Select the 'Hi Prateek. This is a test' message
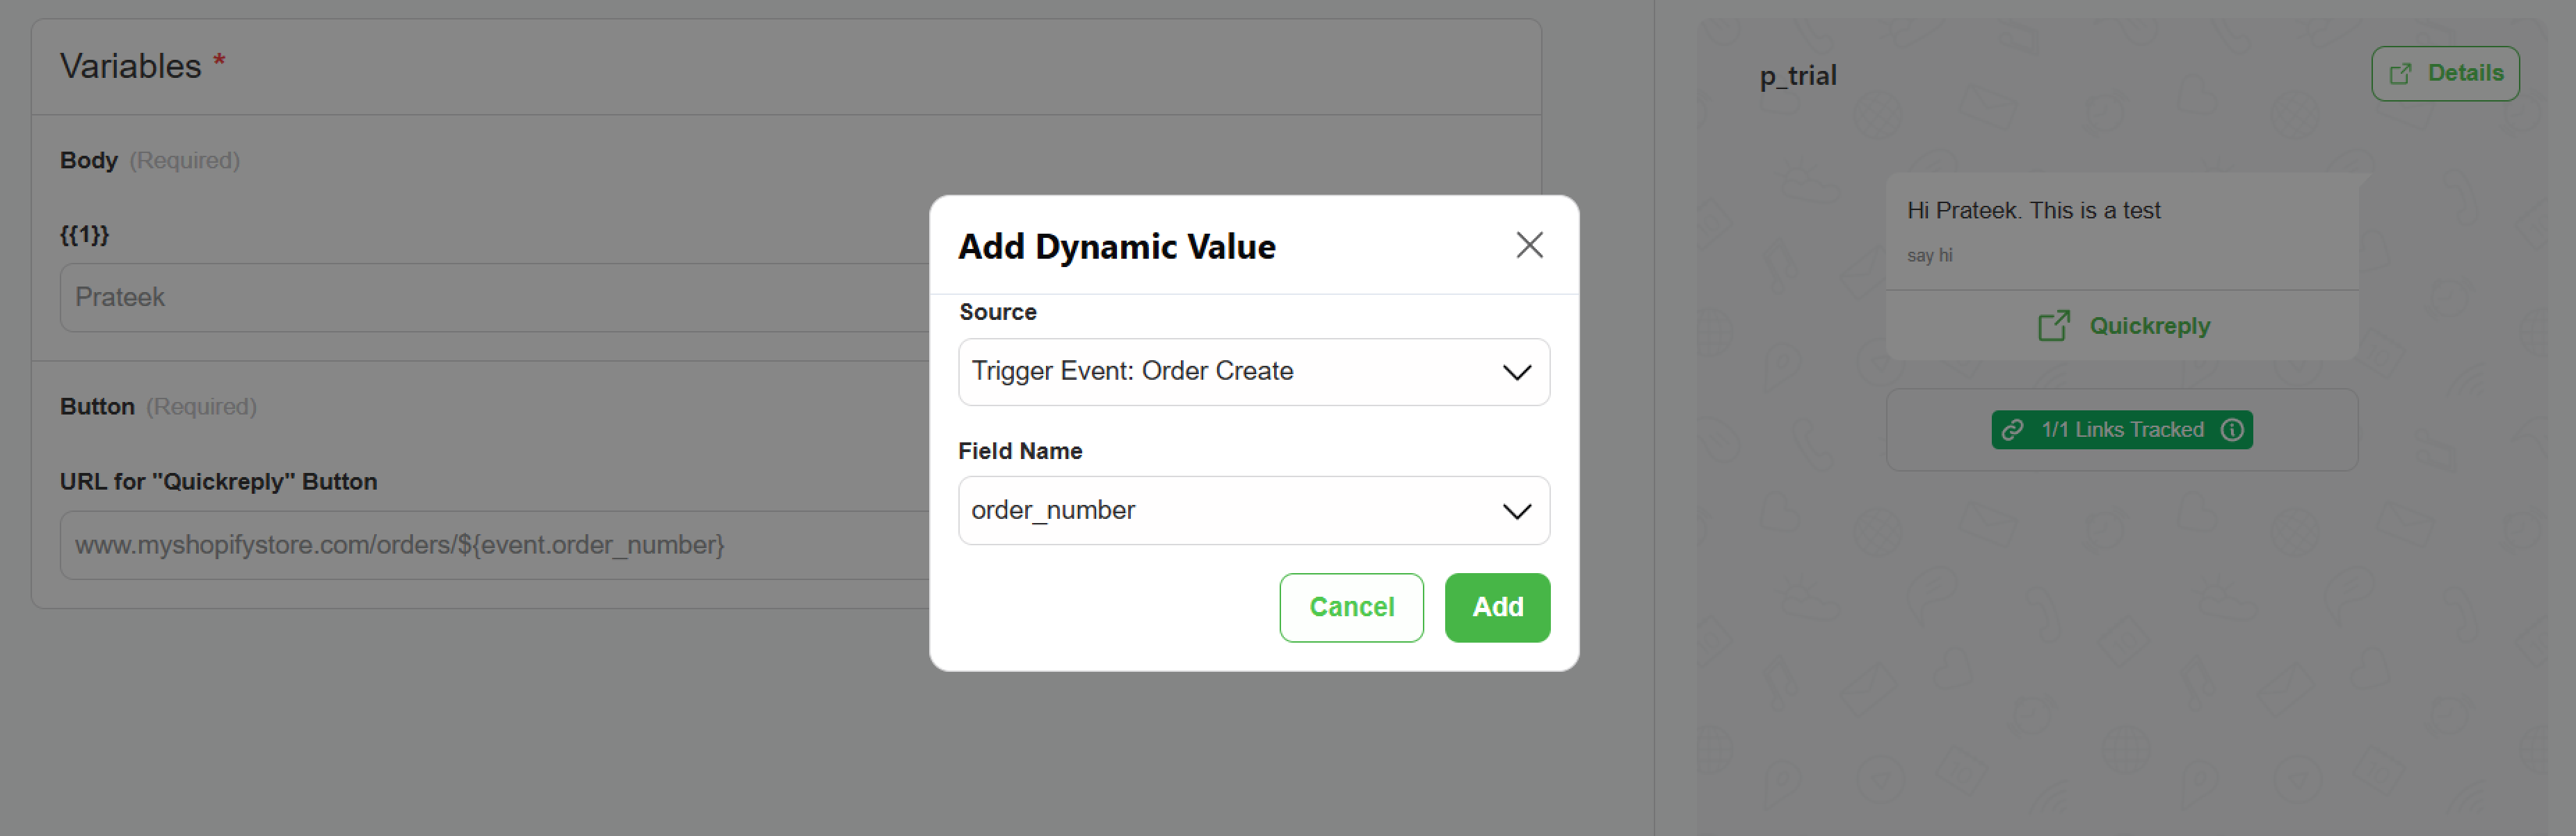This screenshot has width=2576, height=836. (x=2033, y=211)
